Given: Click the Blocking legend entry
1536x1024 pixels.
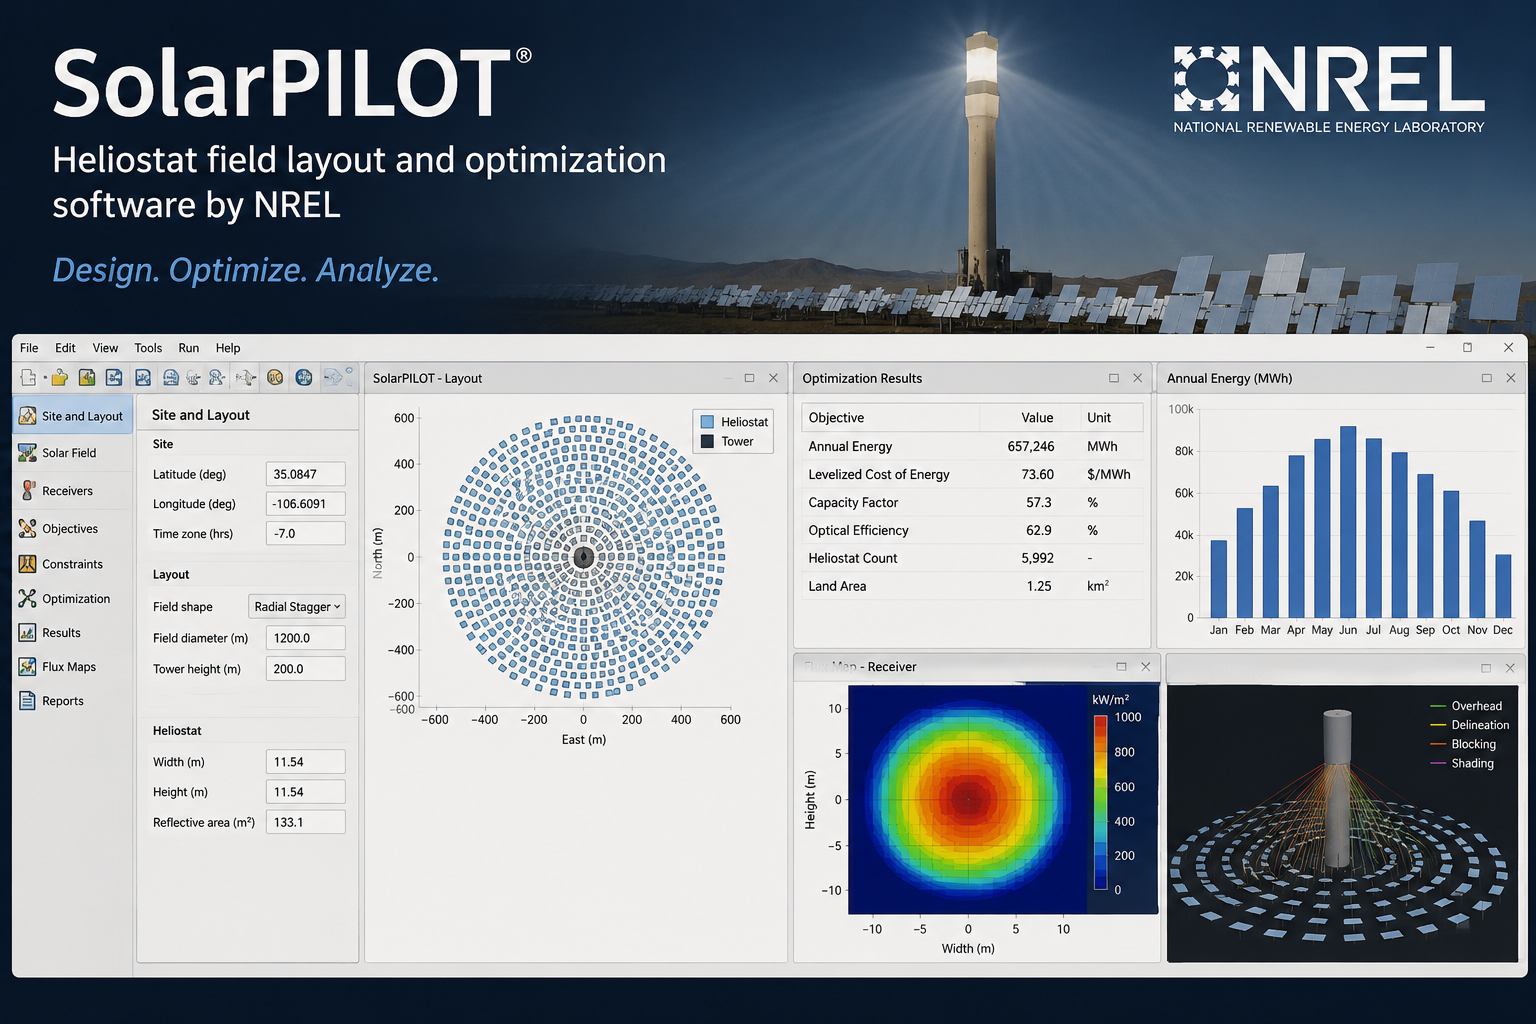Looking at the screenshot, I should click(x=1463, y=744).
